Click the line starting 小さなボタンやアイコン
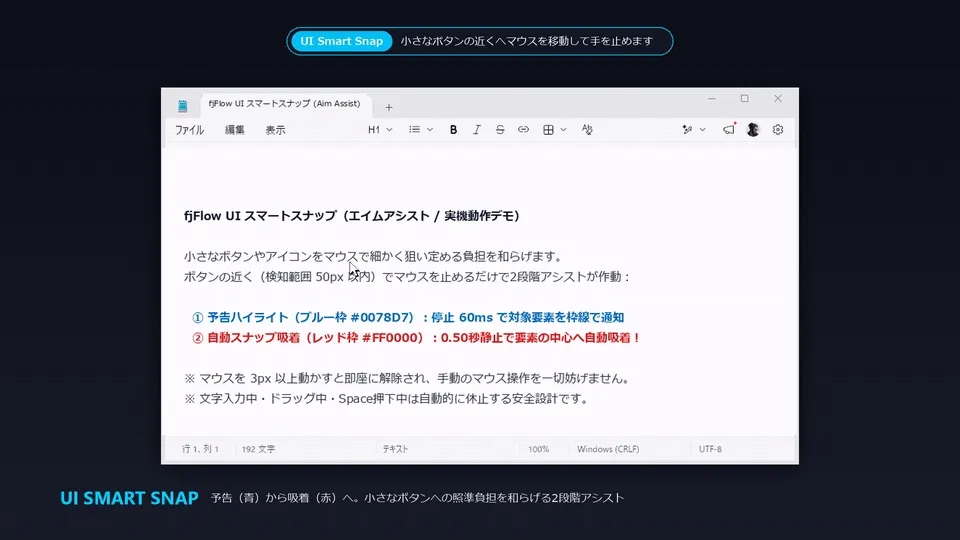The height and width of the screenshot is (540, 960). coord(373,256)
